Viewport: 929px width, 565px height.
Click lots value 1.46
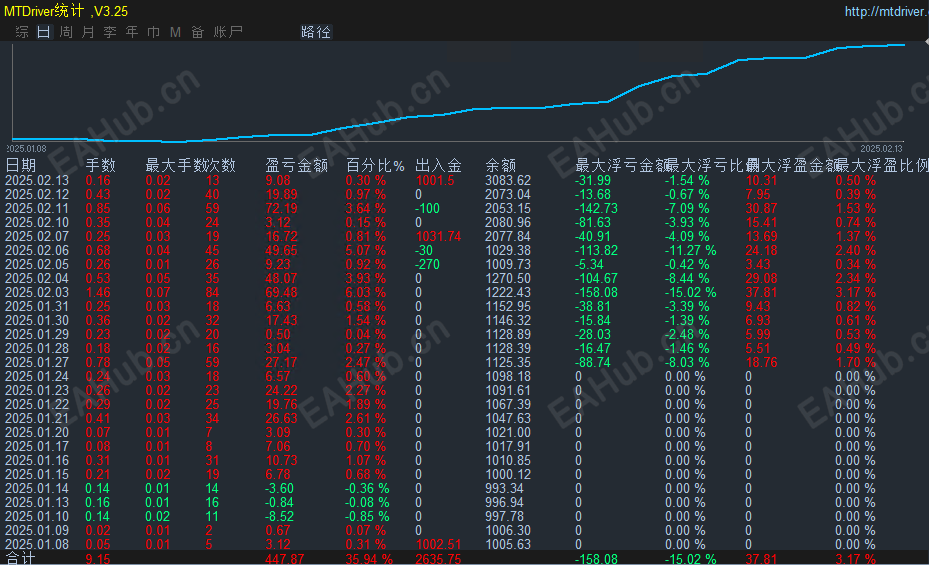(x=98, y=293)
